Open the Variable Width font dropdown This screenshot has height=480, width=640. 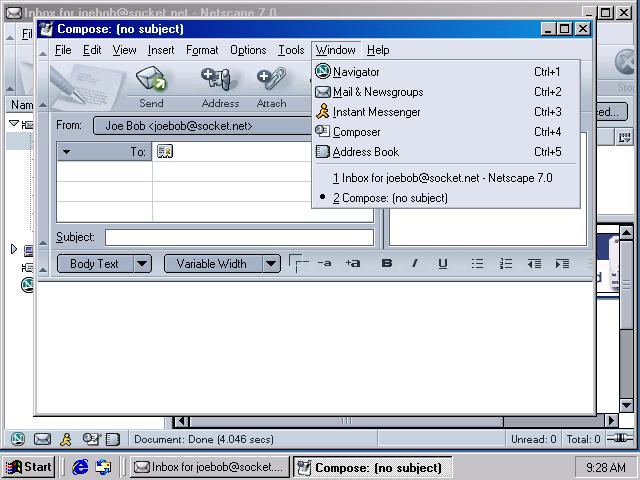pyautogui.click(x=271, y=264)
